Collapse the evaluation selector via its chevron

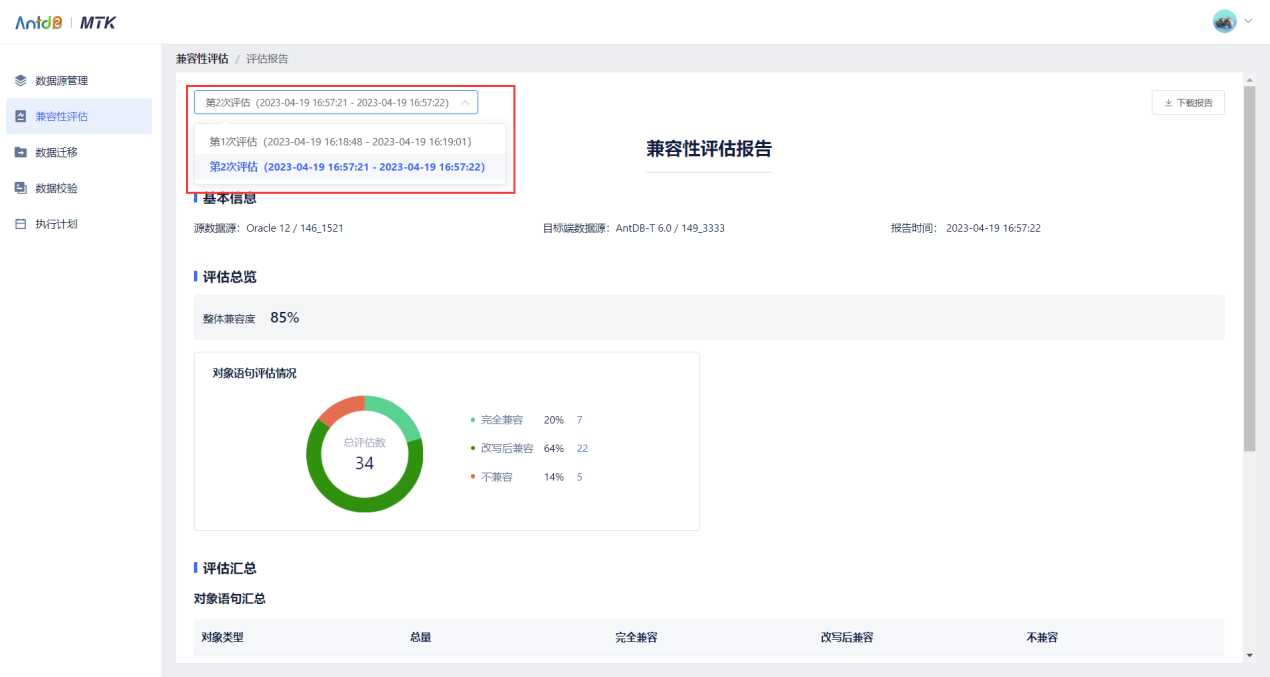464,101
